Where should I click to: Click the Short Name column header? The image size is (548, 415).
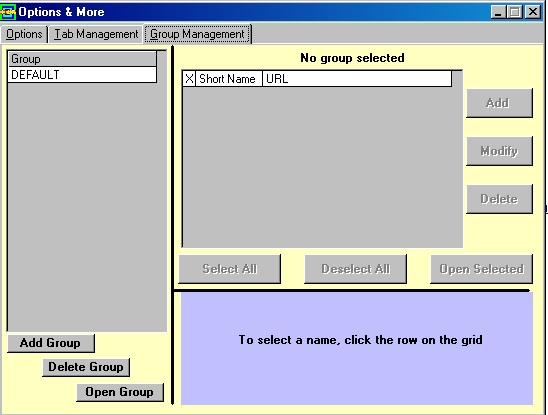pyautogui.click(x=229, y=79)
